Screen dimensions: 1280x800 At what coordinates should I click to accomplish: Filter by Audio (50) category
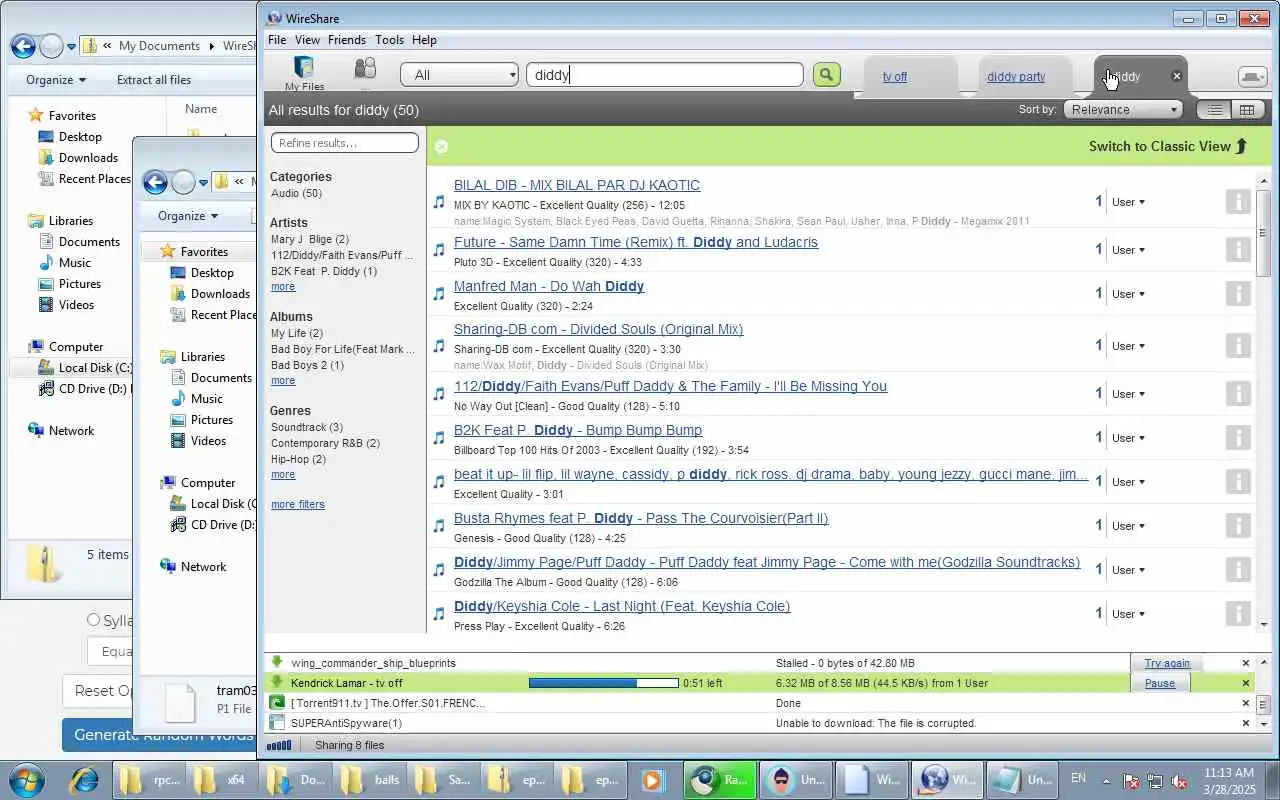coord(296,193)
